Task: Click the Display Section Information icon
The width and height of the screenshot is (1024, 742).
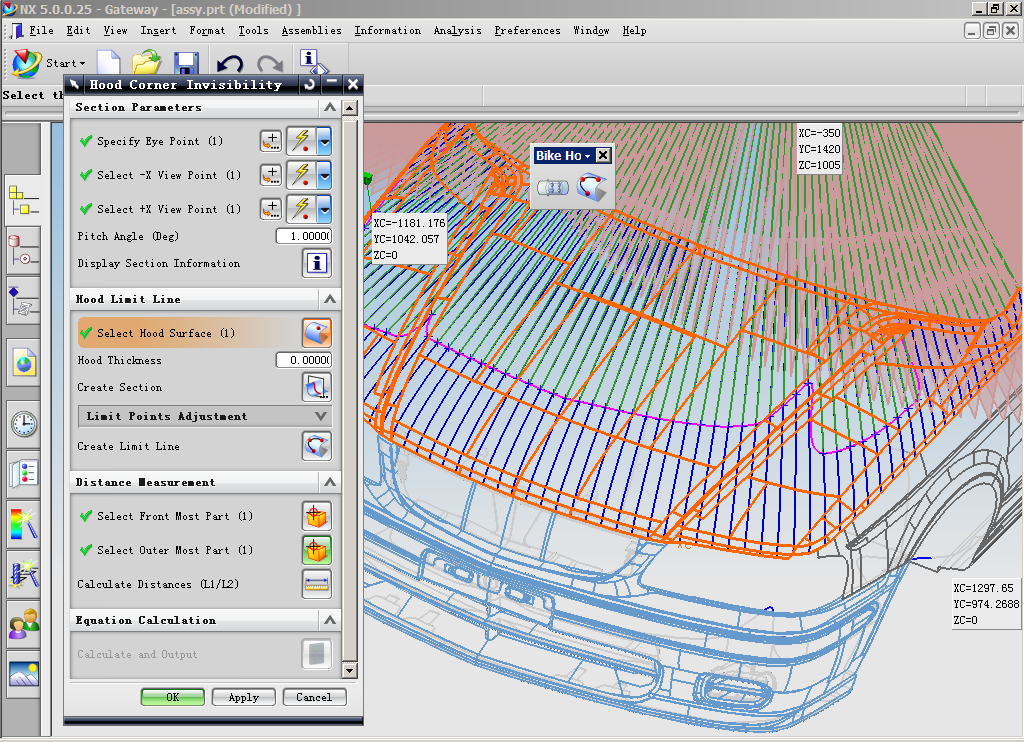Action: coord(317,264)
